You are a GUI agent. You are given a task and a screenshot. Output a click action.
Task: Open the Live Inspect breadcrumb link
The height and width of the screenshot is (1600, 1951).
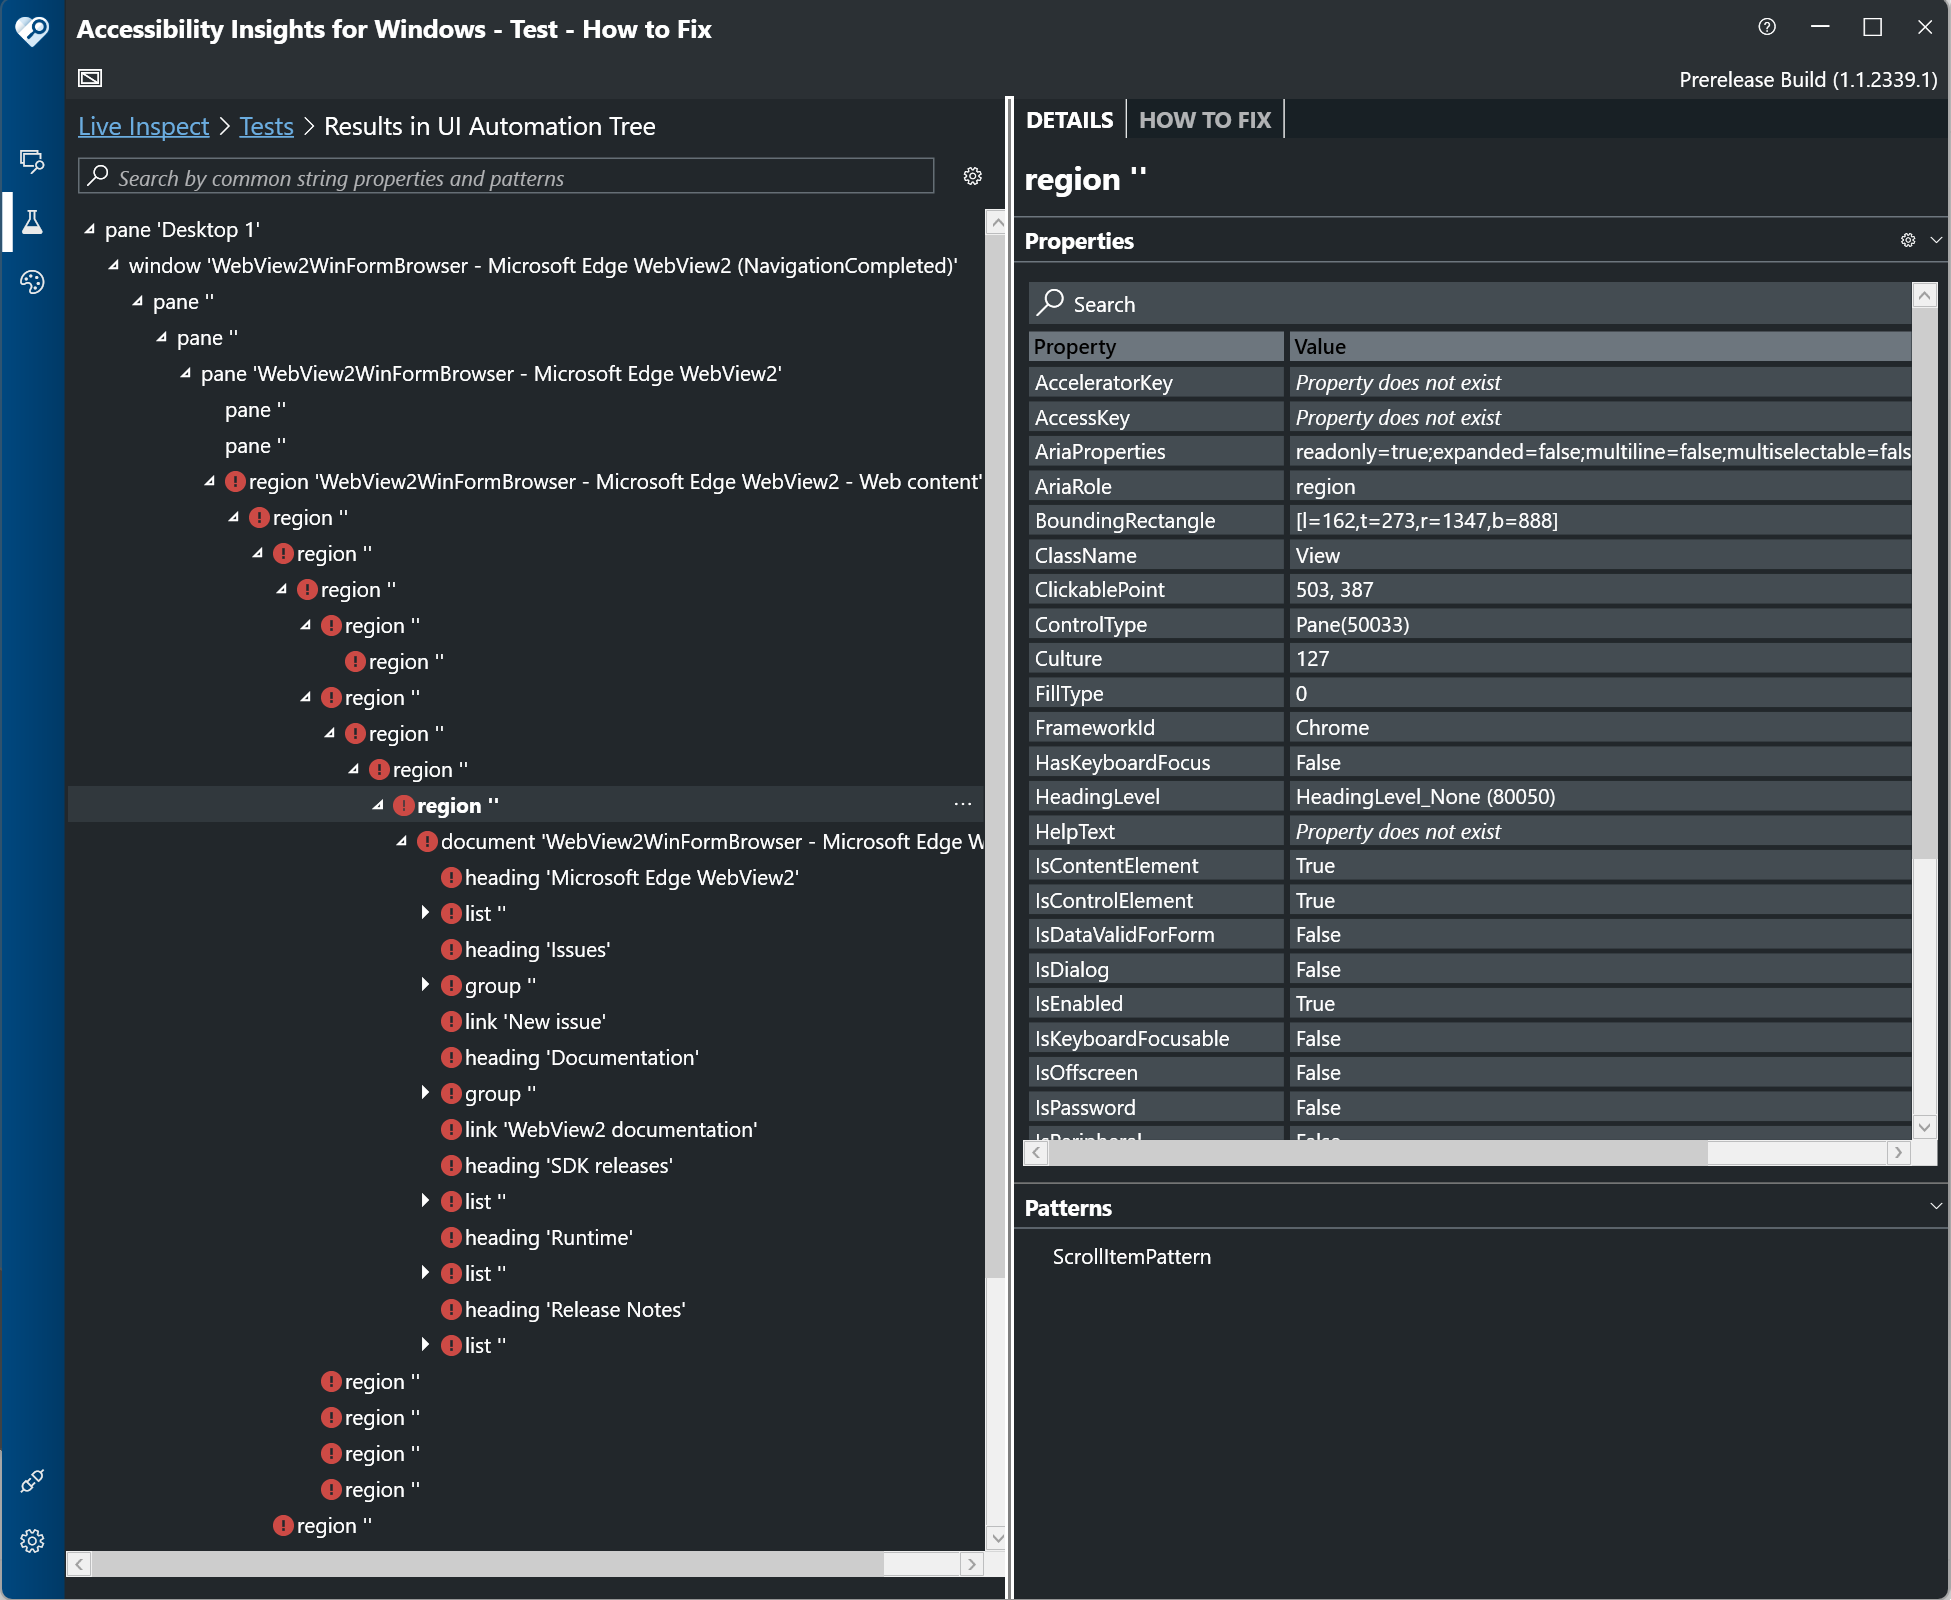tap(142, 126)
